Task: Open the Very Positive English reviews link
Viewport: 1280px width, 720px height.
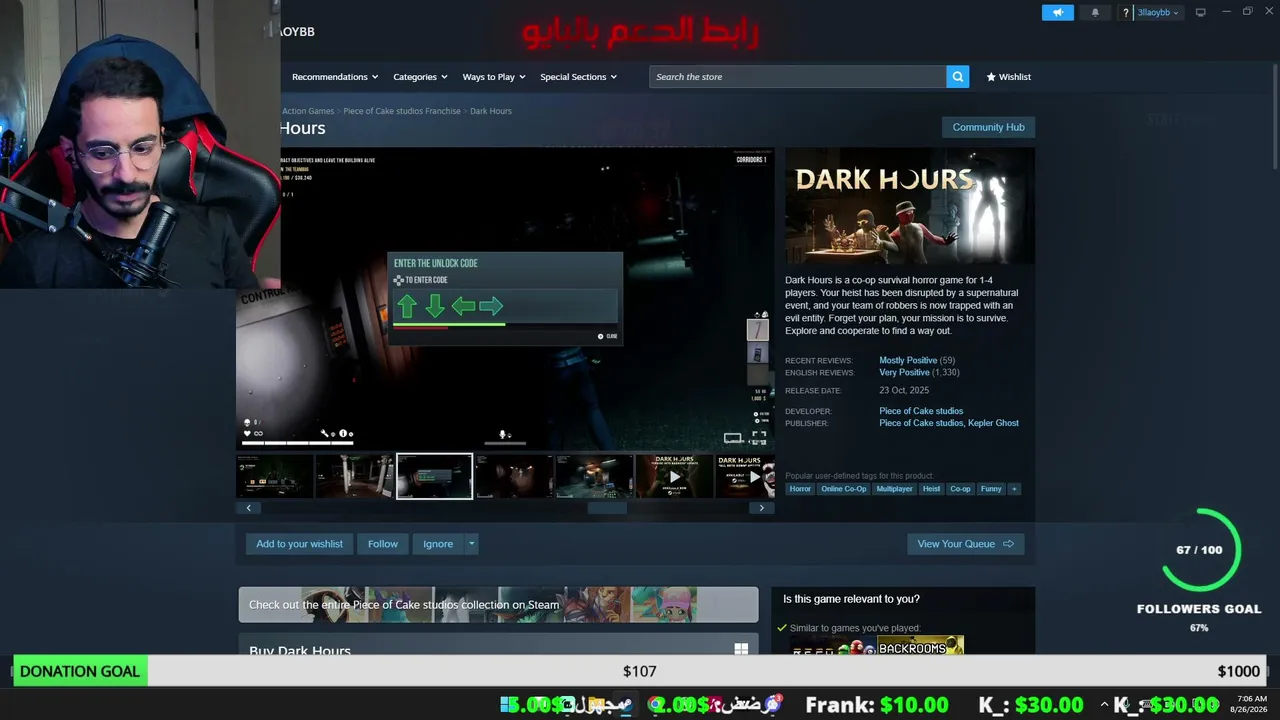Action: pyautogui.click(x=906, y=372)
